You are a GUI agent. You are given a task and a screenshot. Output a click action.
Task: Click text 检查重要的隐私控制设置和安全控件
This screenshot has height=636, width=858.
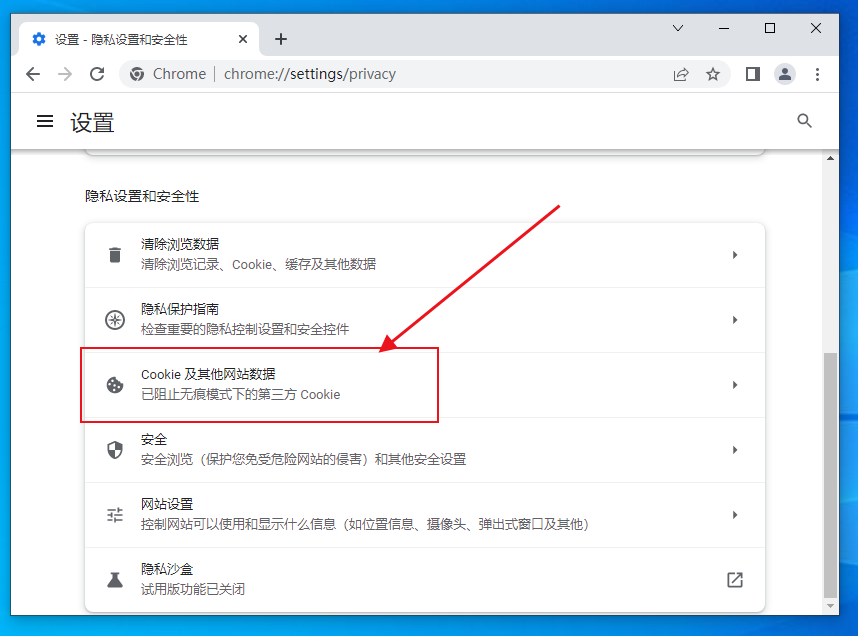point(245,329)
